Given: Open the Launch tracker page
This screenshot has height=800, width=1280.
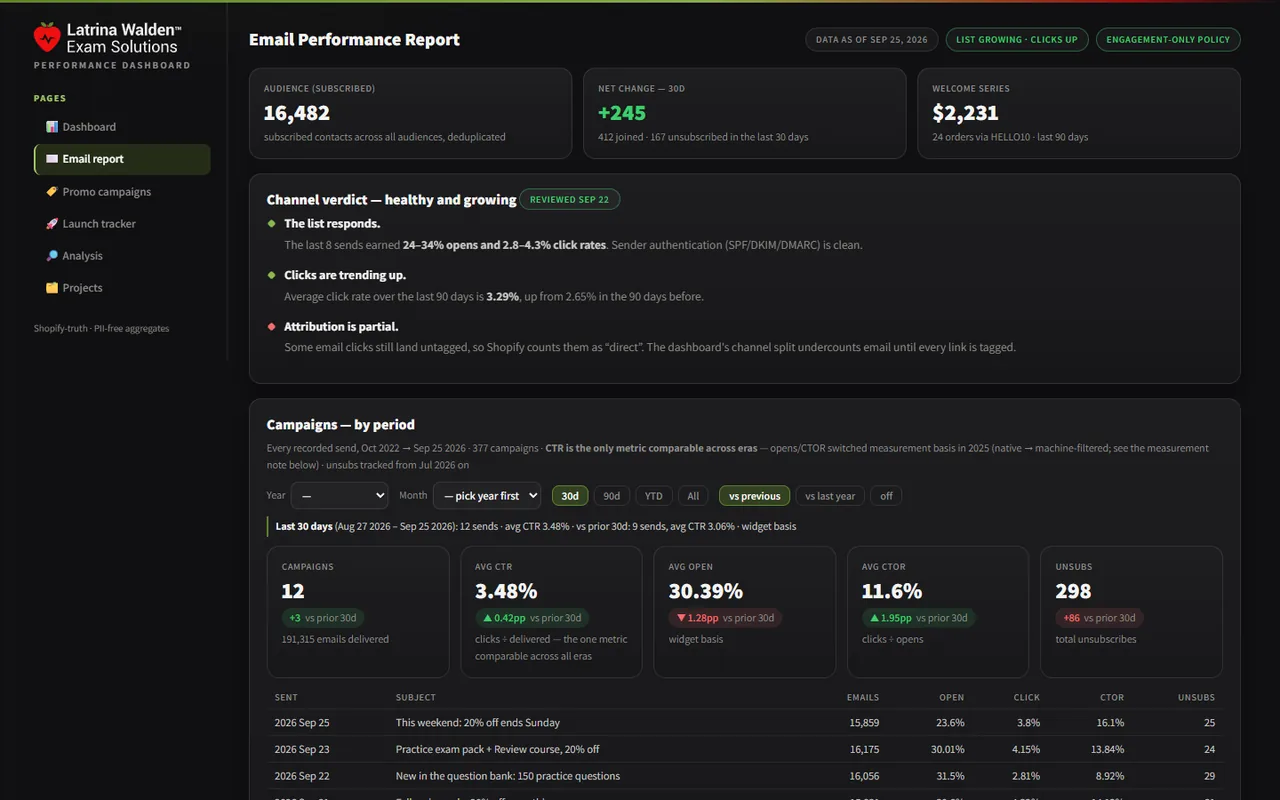Looking at the screenshot, I should pyautogui.click(x=122, y=224).
